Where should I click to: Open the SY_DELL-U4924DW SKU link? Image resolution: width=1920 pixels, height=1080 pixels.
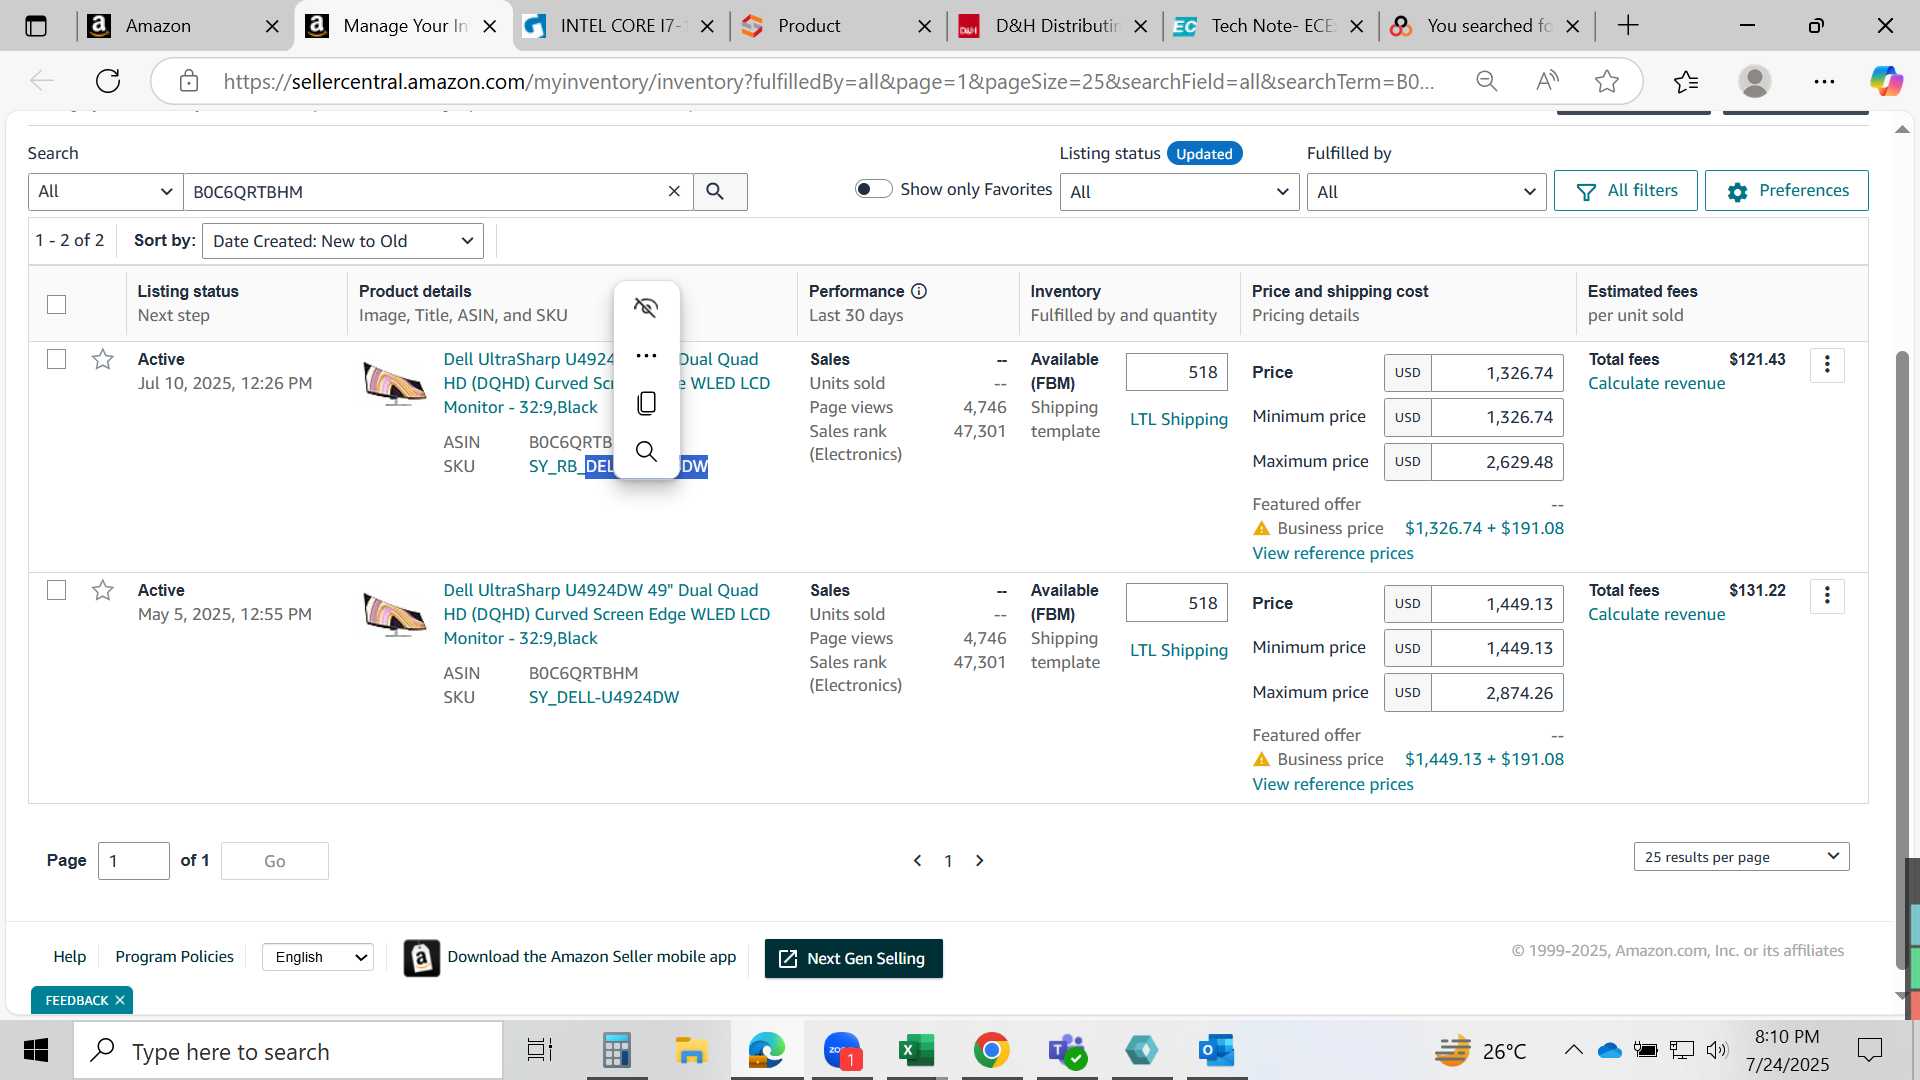[603, 697]
